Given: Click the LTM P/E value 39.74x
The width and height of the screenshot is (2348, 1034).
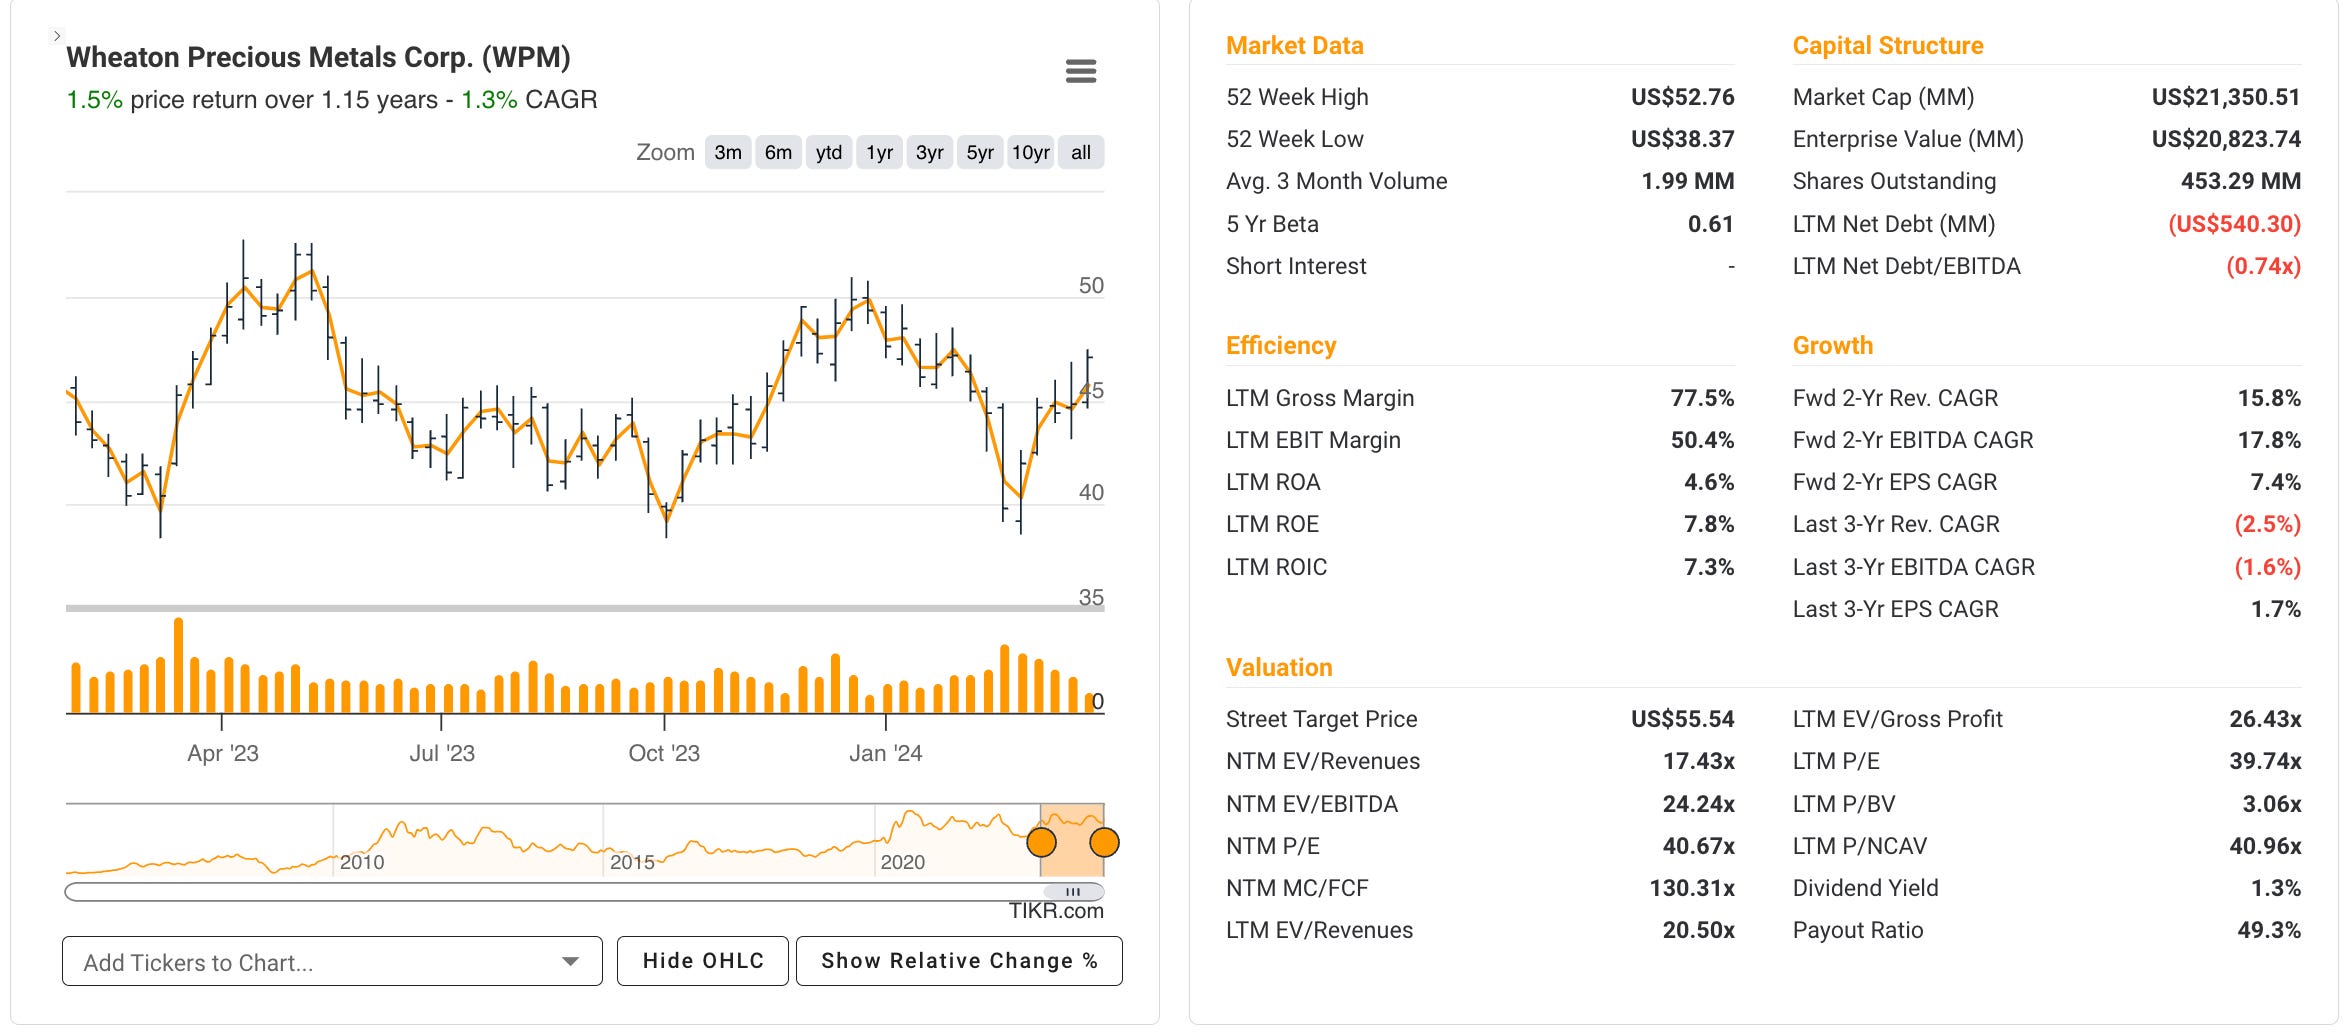Looking at the screenshot, I should pos(2265,761).
